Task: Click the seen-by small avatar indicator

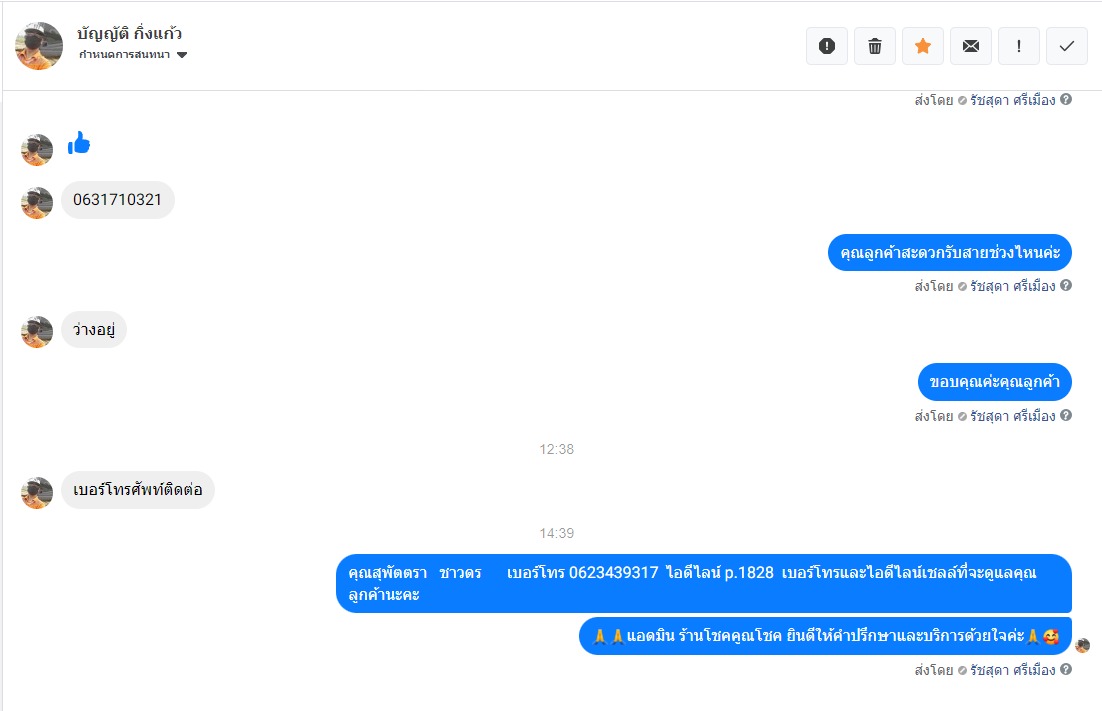Action: [x=1082, y=645]
